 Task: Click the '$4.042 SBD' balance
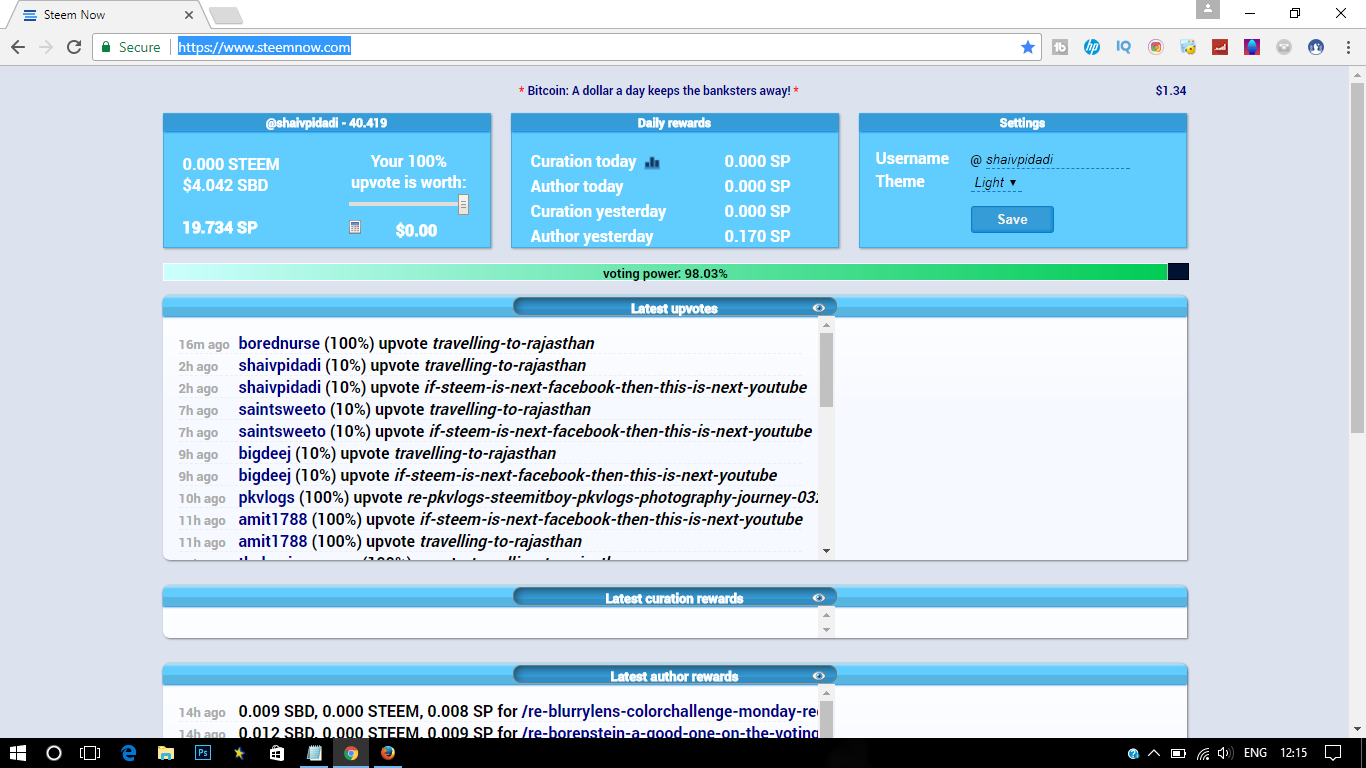225,185
